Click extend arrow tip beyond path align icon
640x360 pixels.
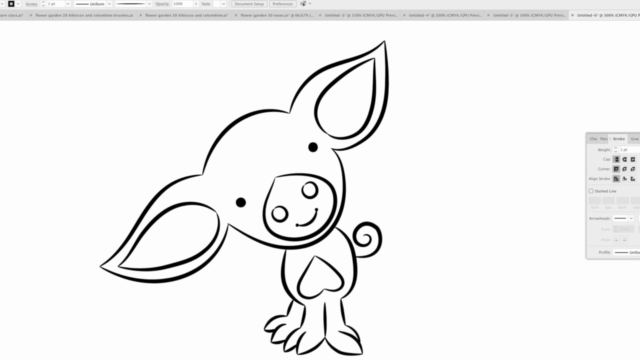point(616,240)
